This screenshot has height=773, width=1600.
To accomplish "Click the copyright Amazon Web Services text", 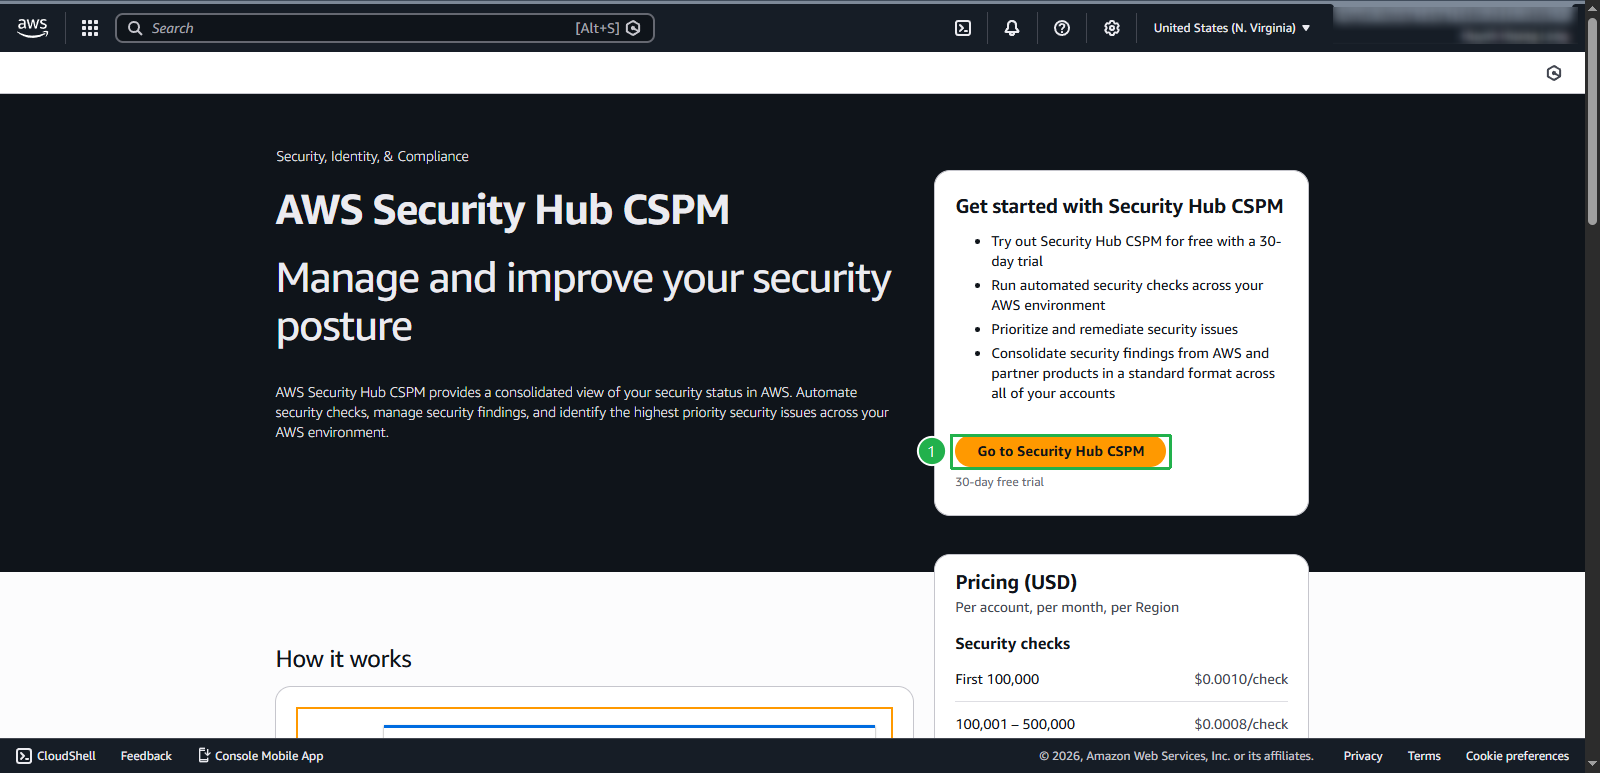I will 1176,756.
